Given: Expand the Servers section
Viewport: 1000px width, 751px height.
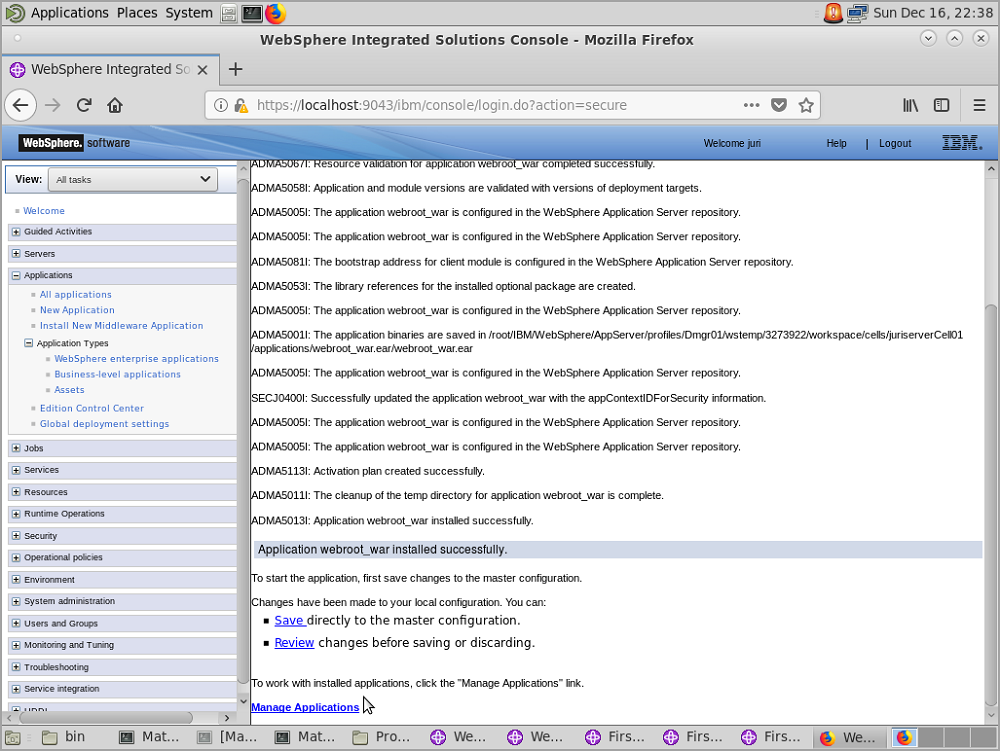Looking at the screenshot, I should [16, 254].
